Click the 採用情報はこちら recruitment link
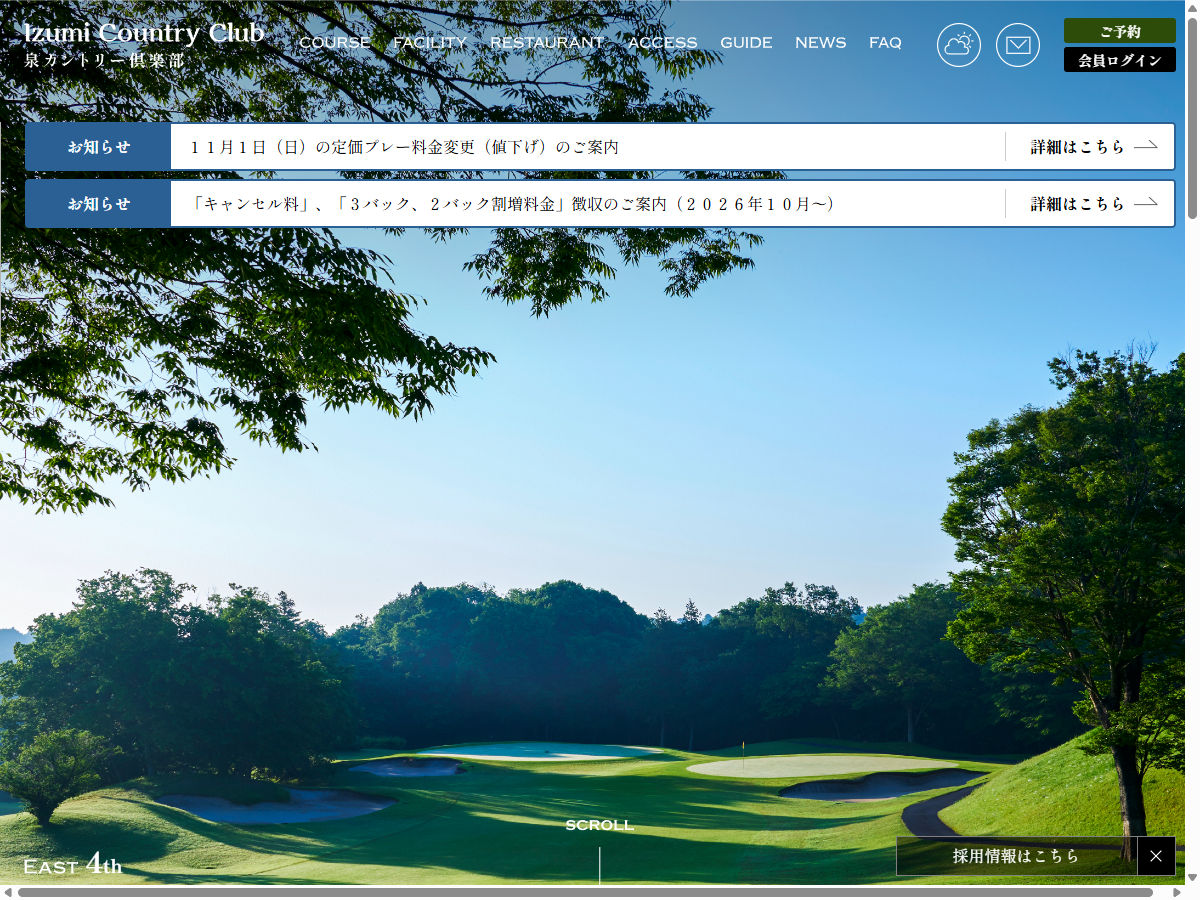Viewport: 1200px width, 900px height. tap(1017, 856)
